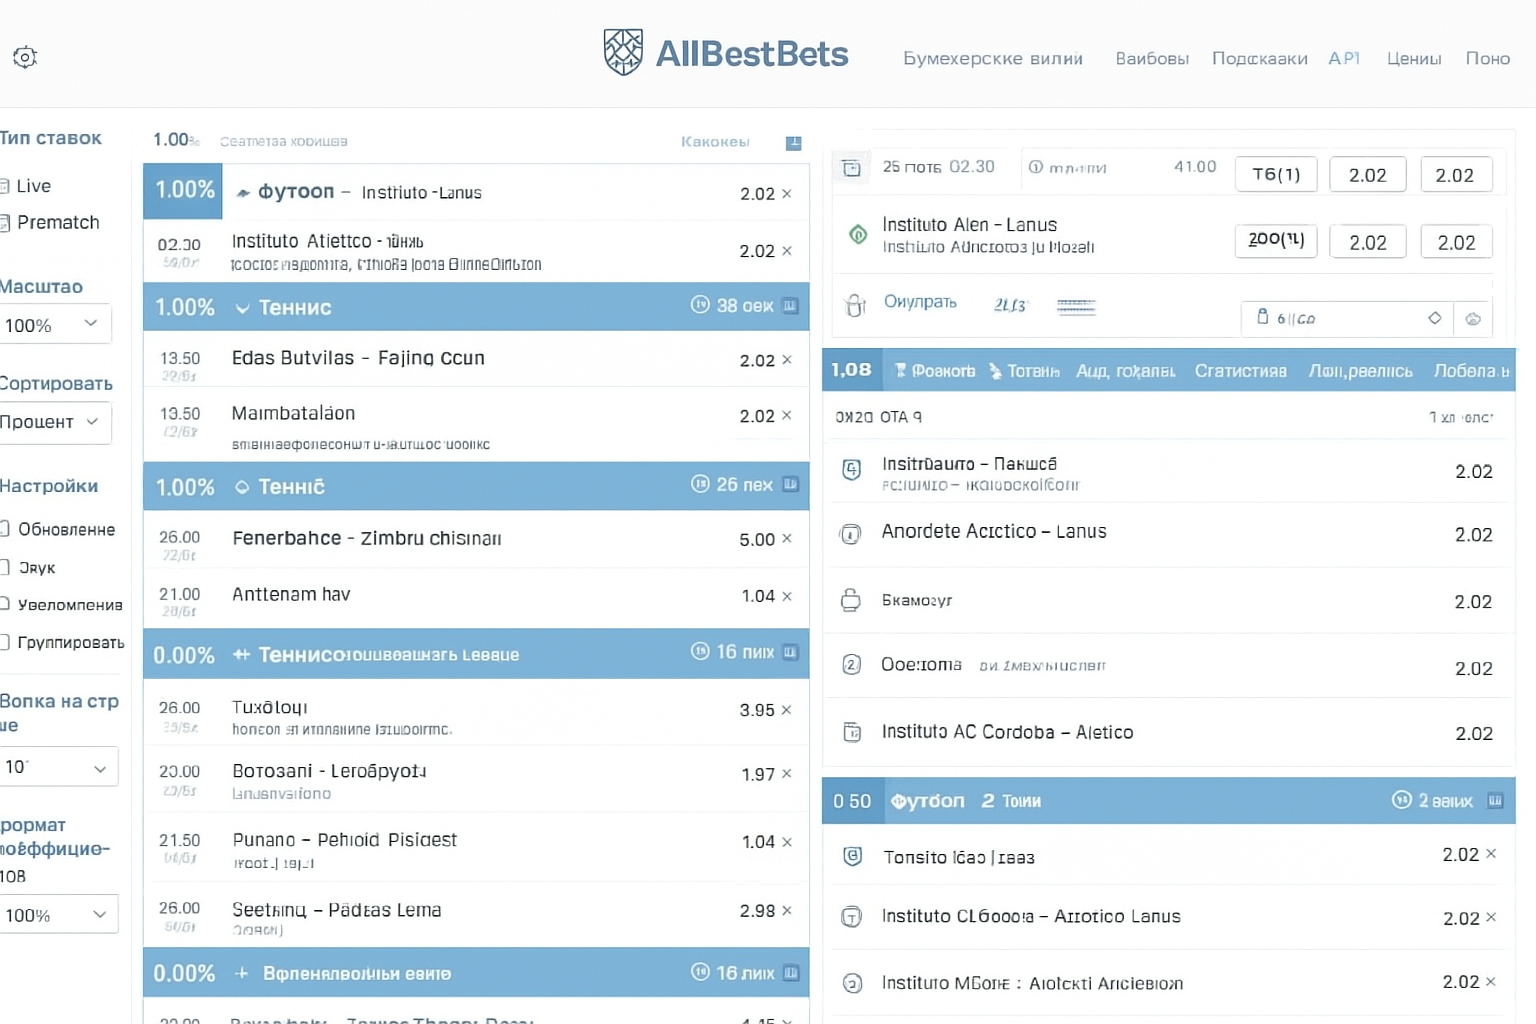
Task: Switch to the Статистика tab
Action: pos(1240,371)
